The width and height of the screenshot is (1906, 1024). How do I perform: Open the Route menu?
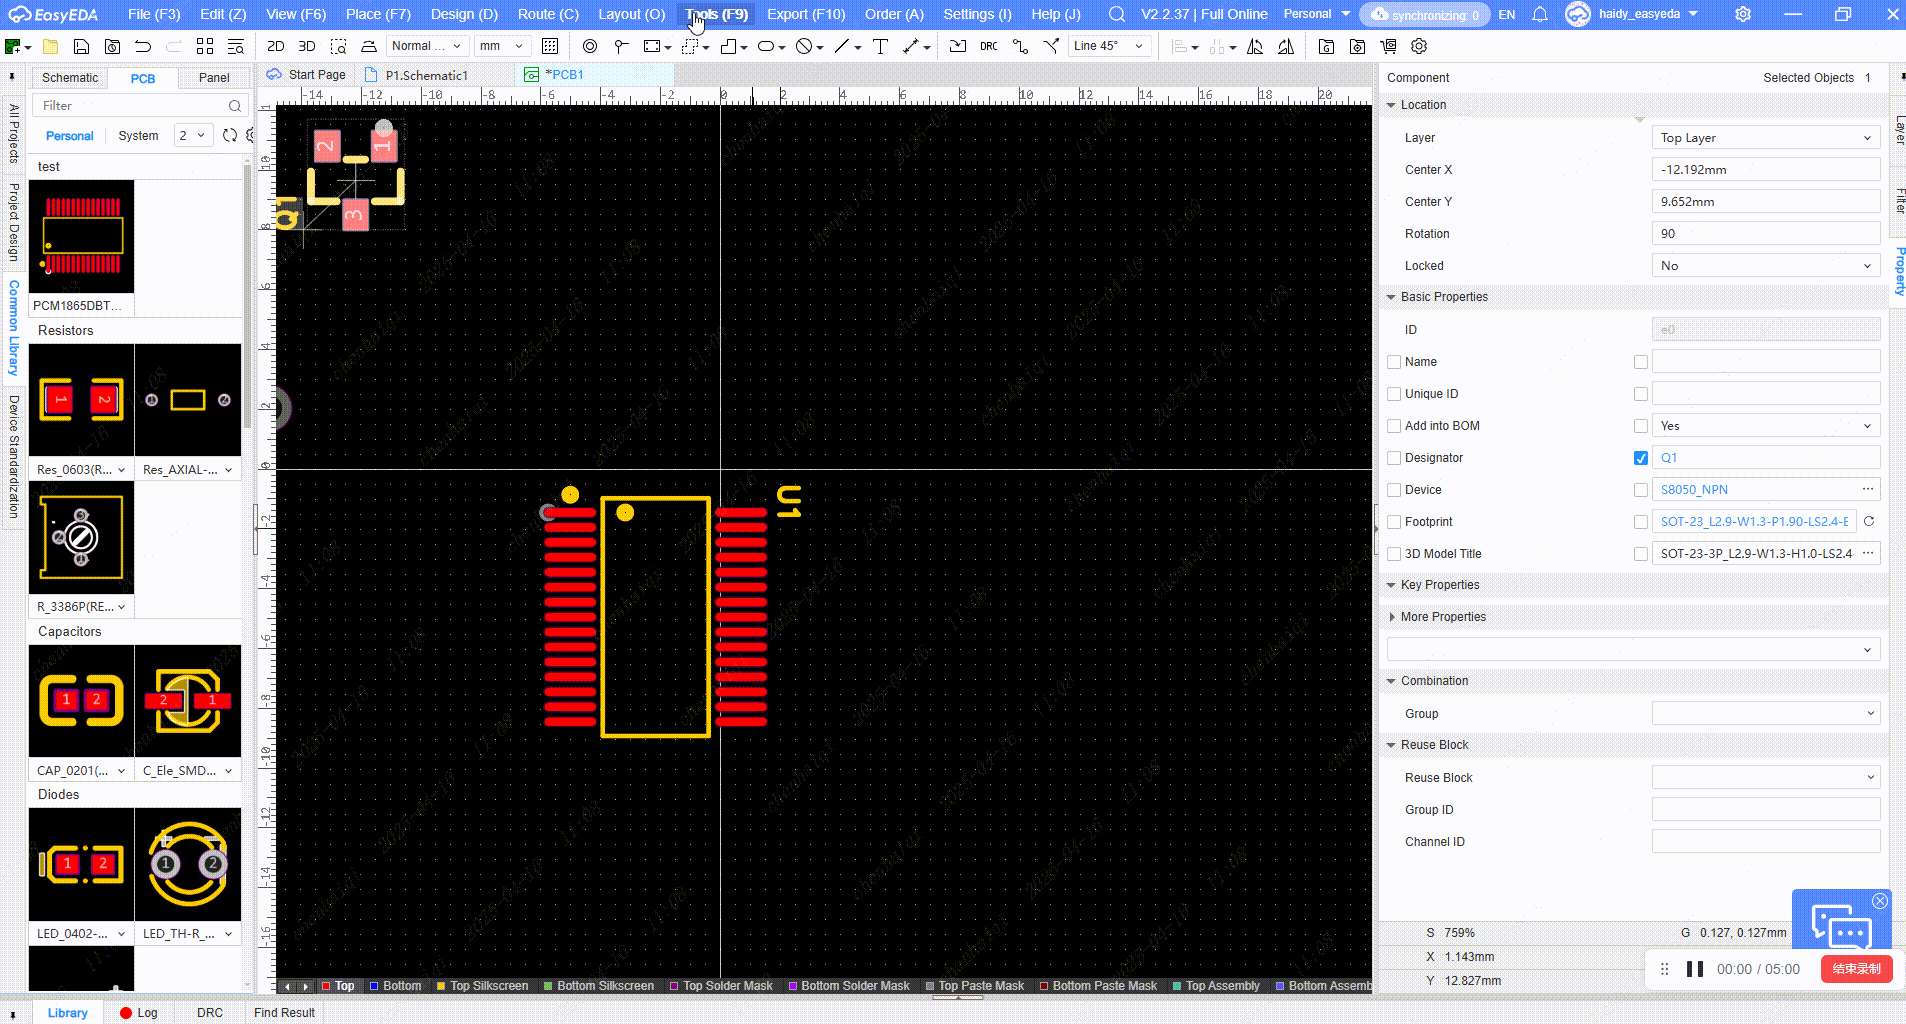(547, 14)
